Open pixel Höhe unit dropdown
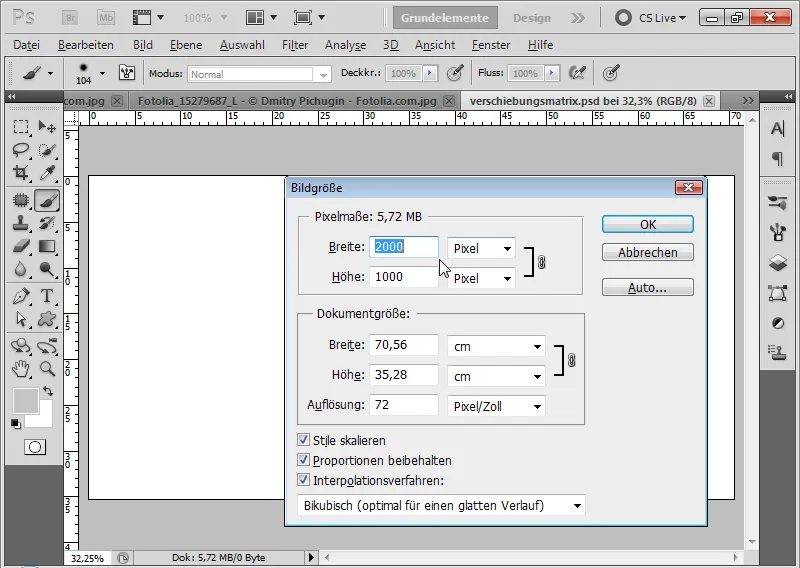 point(481,278)
